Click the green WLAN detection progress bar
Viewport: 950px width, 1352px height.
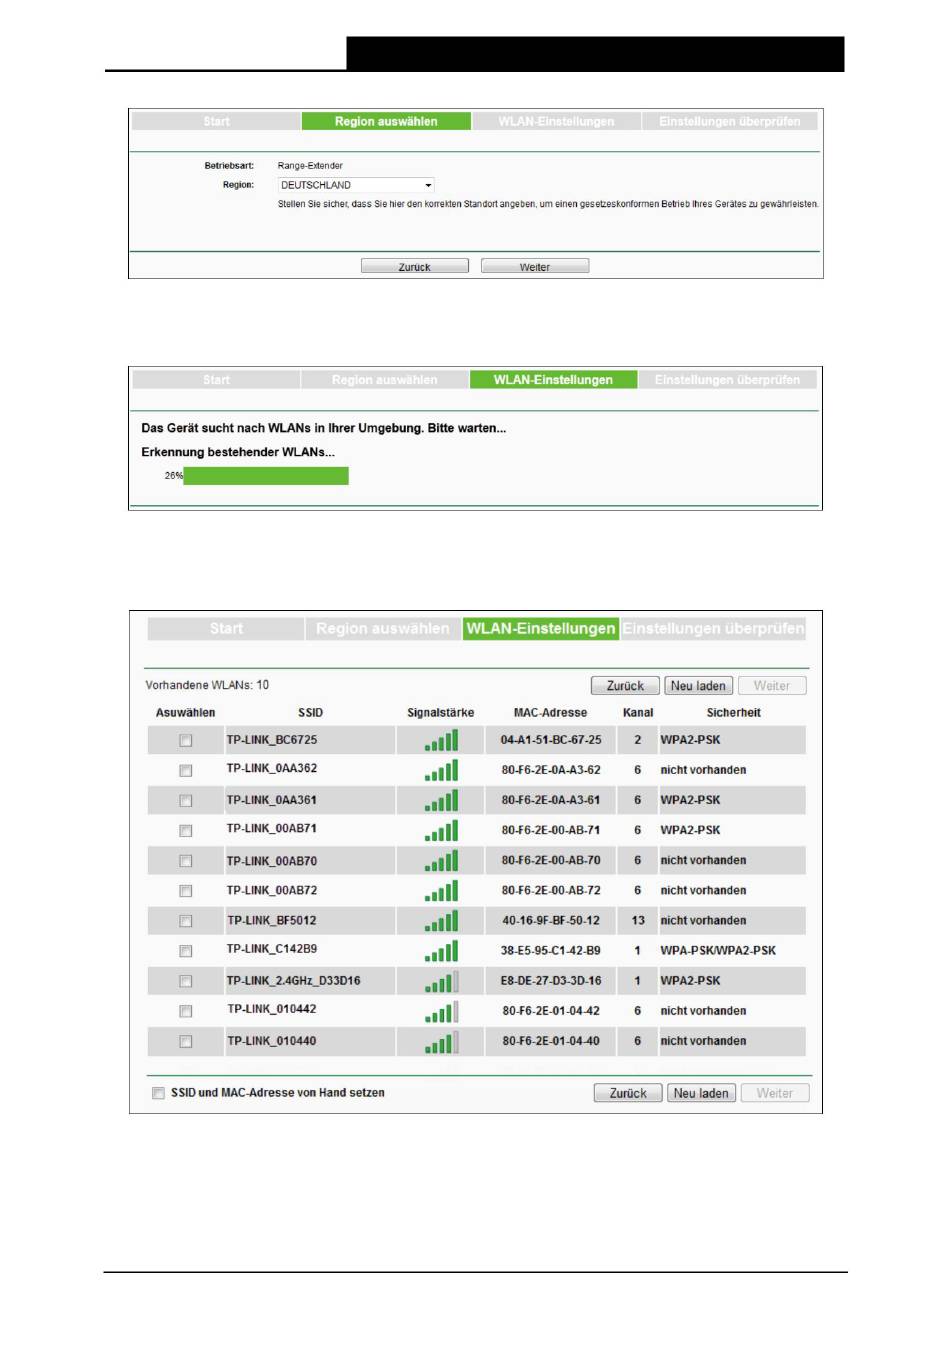tap(266, 476)
